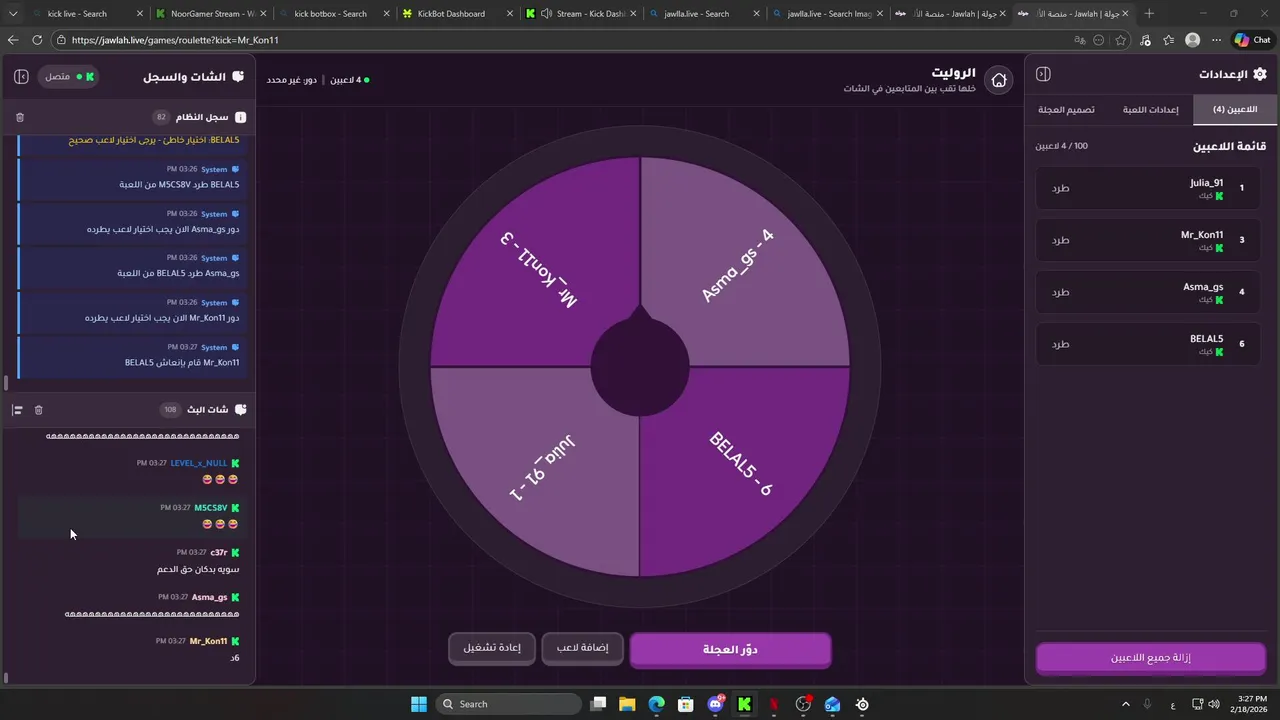
Task: Click the stream chat count badge 108
Action: point(170,410)
